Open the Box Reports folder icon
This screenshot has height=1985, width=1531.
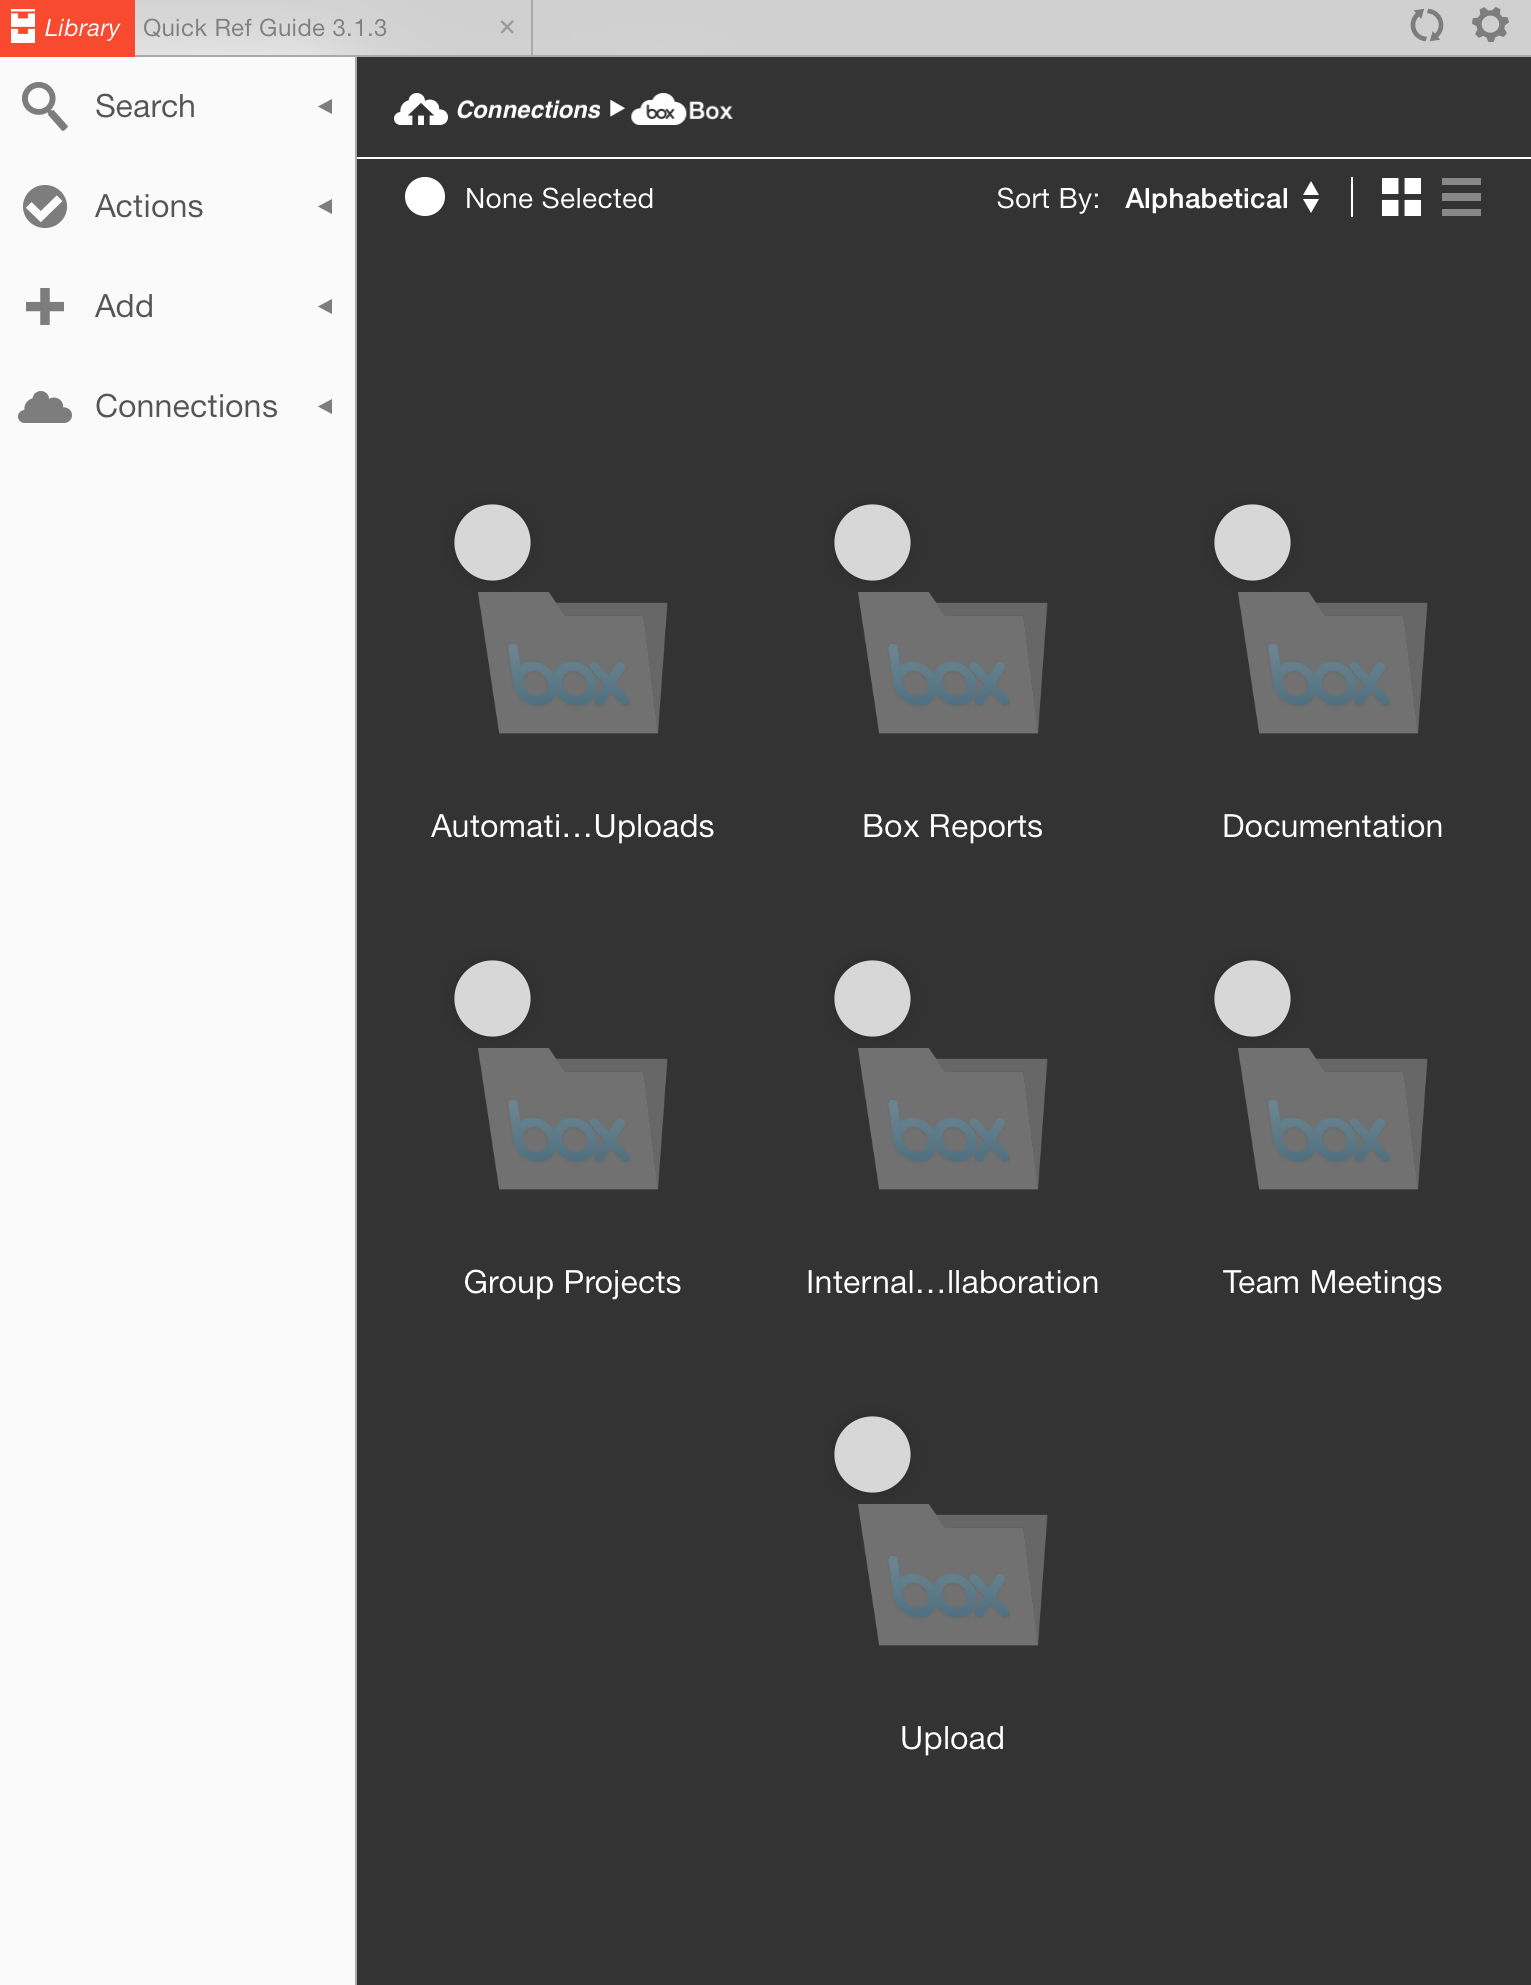[x=952, y=663]
